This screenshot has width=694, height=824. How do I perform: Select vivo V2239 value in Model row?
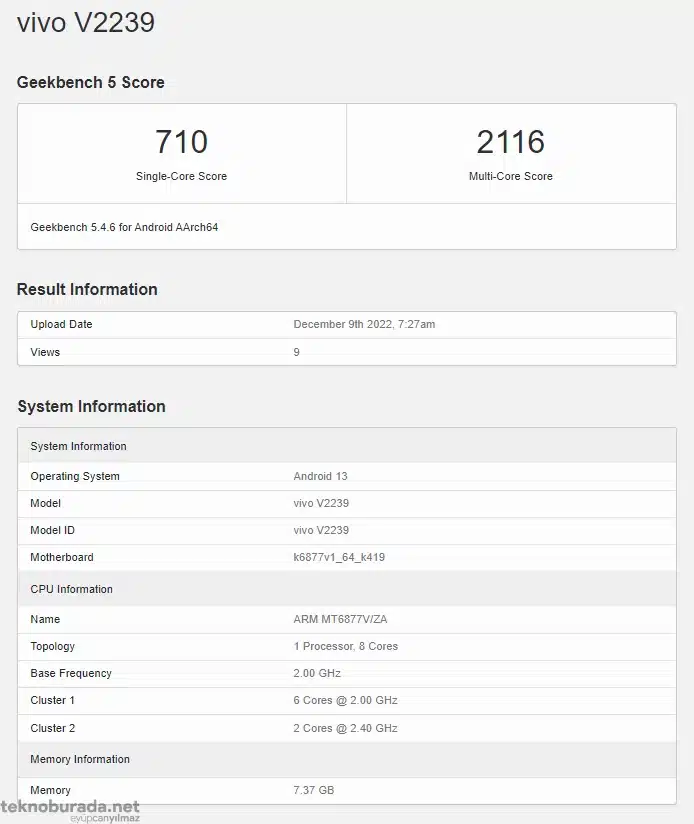321,503
